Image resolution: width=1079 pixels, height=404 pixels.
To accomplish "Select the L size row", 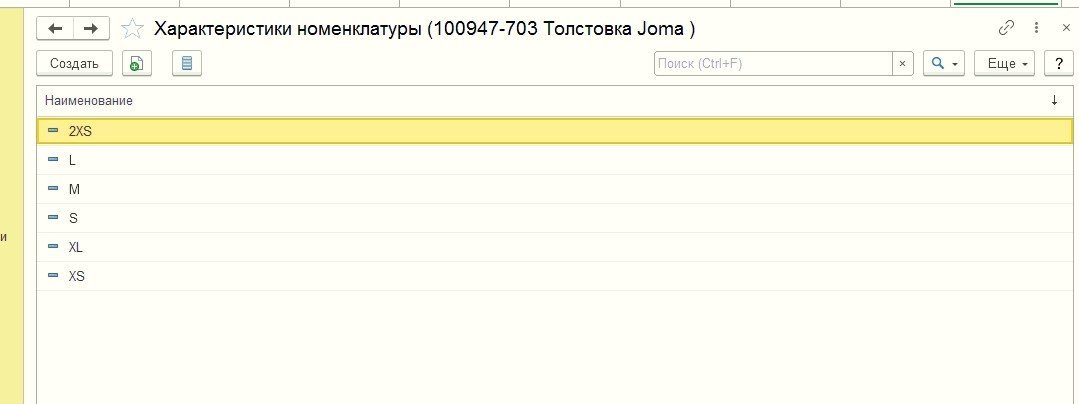I will 555,160.
